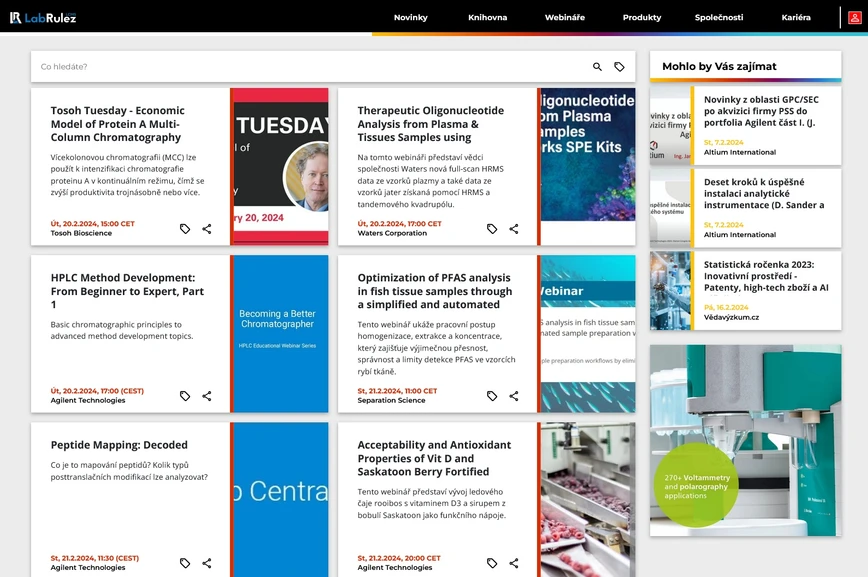Open Deset kroků k úspěšné instalaci article
The width and height of the screenshot is (868, 577).
click(x=764, y=193)
